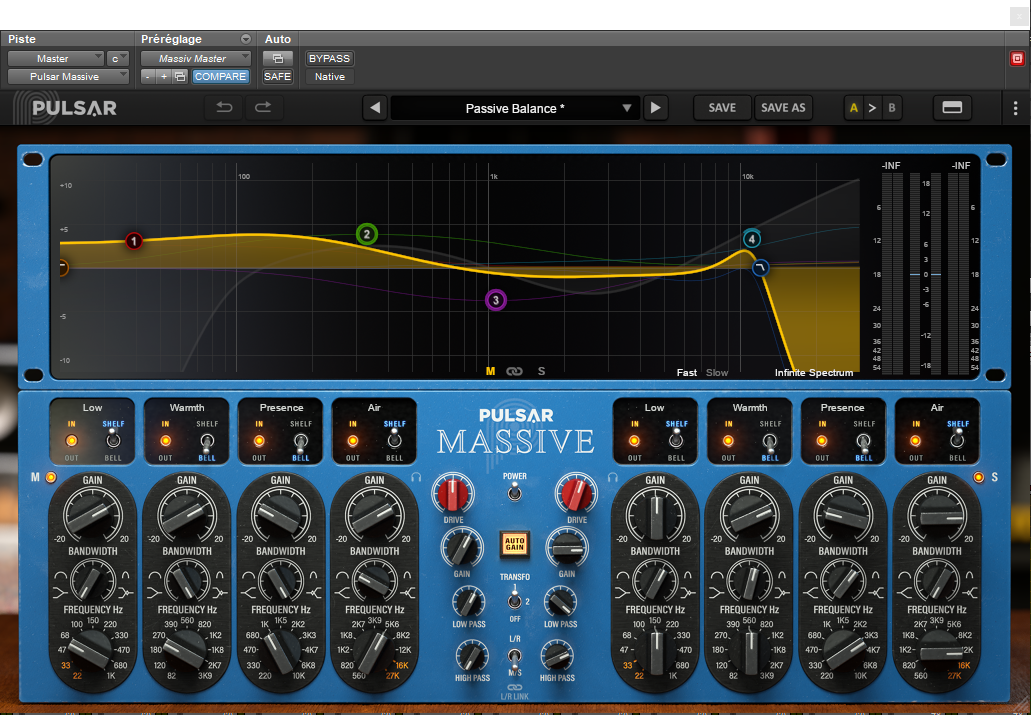Click the M channel LED indicator
The height and width of the screenshot is (715, 1031).
[x=51, y=477]
